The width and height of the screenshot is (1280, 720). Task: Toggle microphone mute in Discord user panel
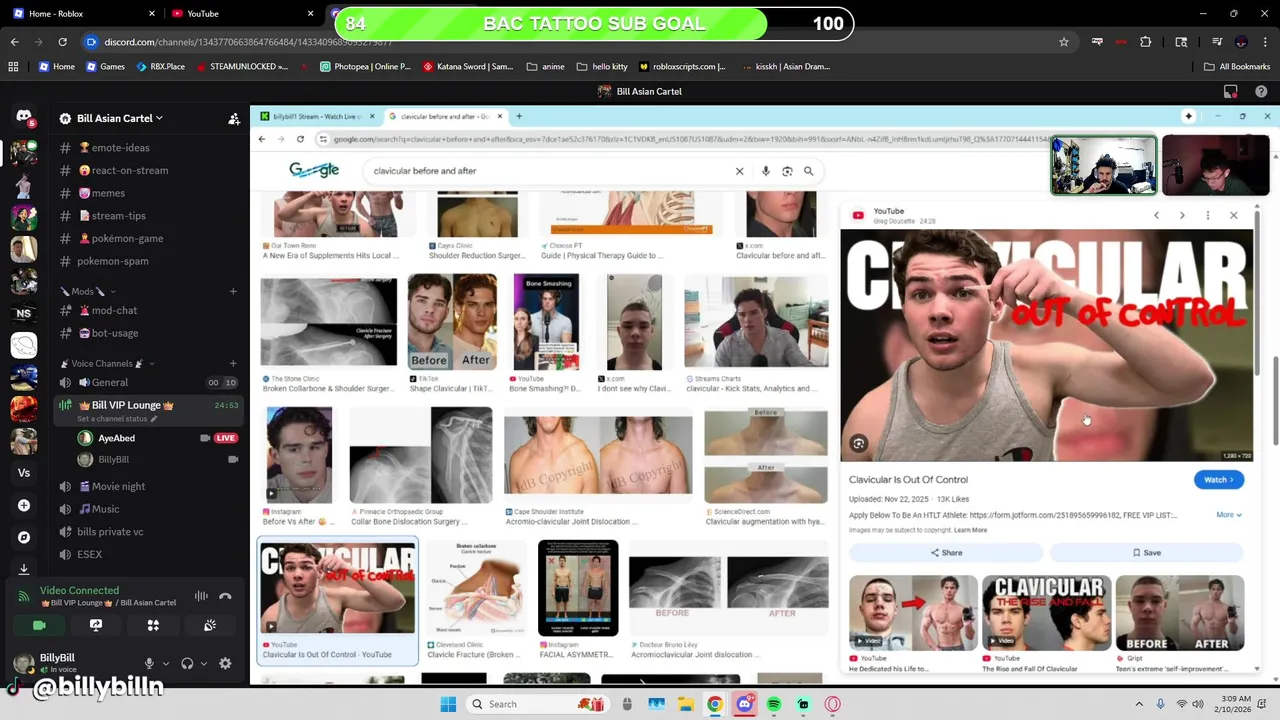click(x=149, y=663)
